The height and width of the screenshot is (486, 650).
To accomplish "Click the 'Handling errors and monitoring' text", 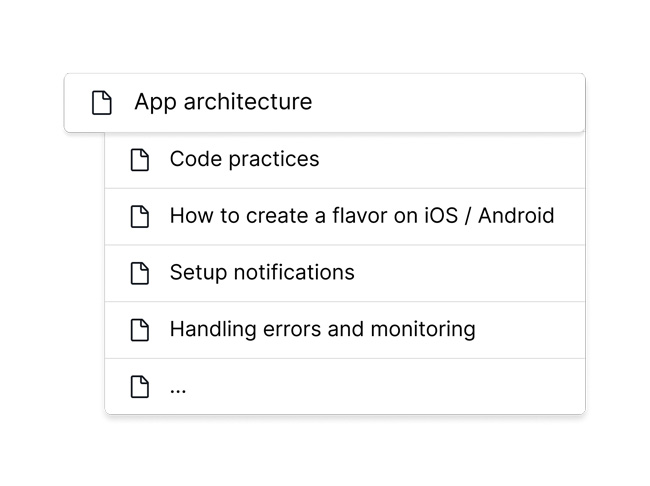I will point(323,330).
